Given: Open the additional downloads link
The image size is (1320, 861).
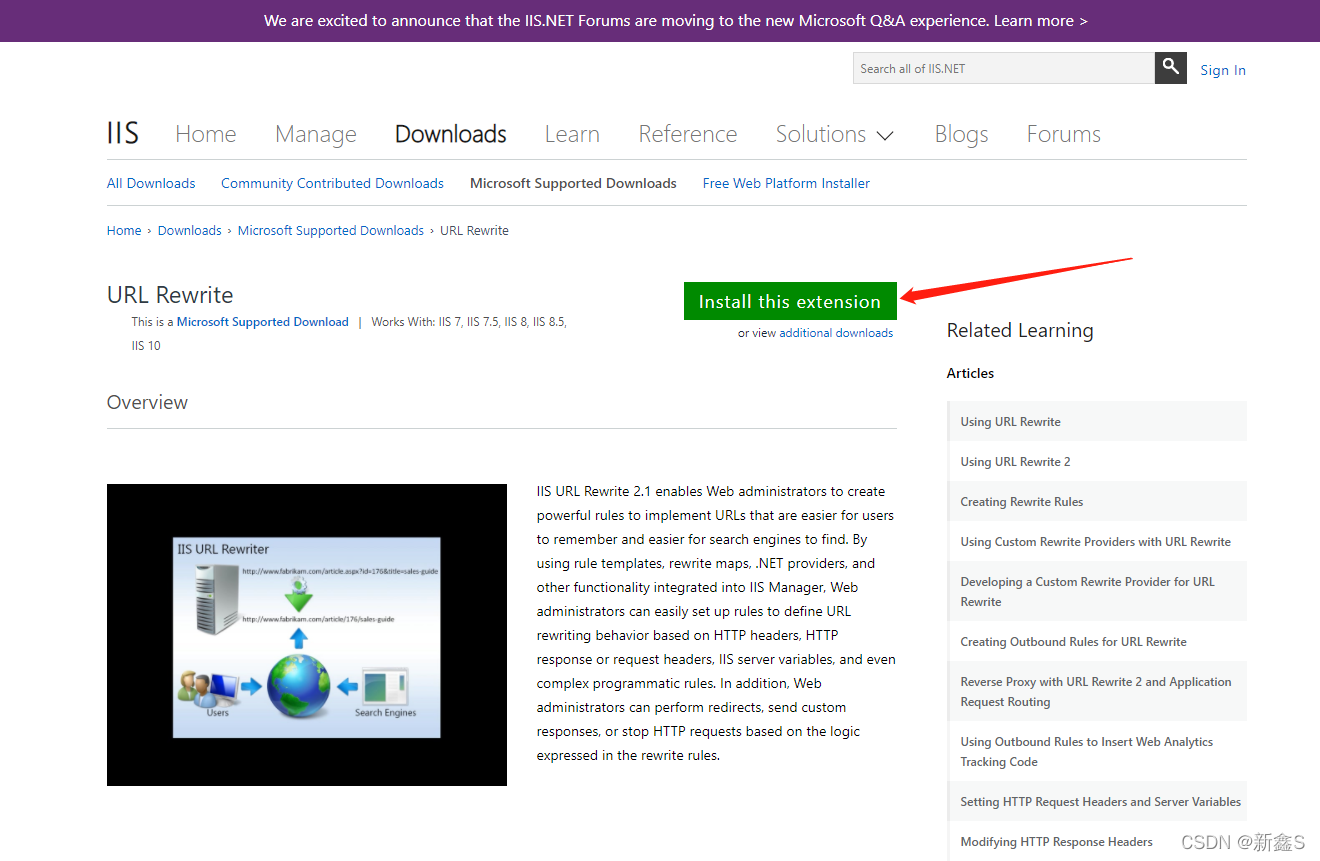Looking at the screenshot, I should (836, 333).
